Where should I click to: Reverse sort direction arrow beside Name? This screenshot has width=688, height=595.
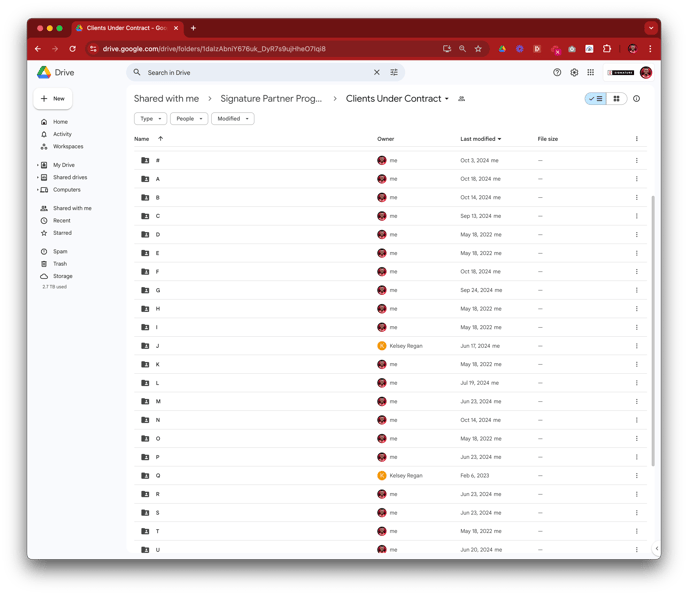coord(160,139)
